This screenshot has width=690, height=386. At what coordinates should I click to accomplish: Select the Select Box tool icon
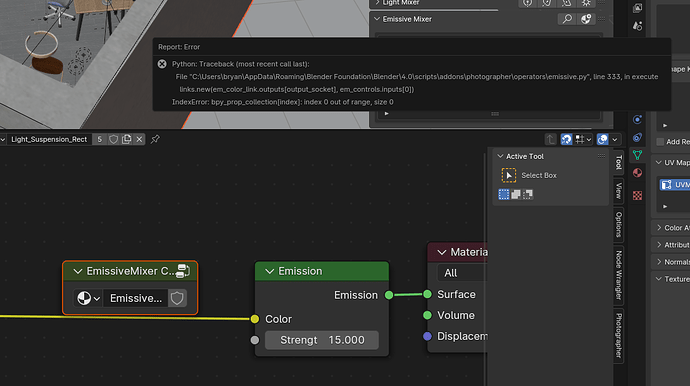point(509,175)
